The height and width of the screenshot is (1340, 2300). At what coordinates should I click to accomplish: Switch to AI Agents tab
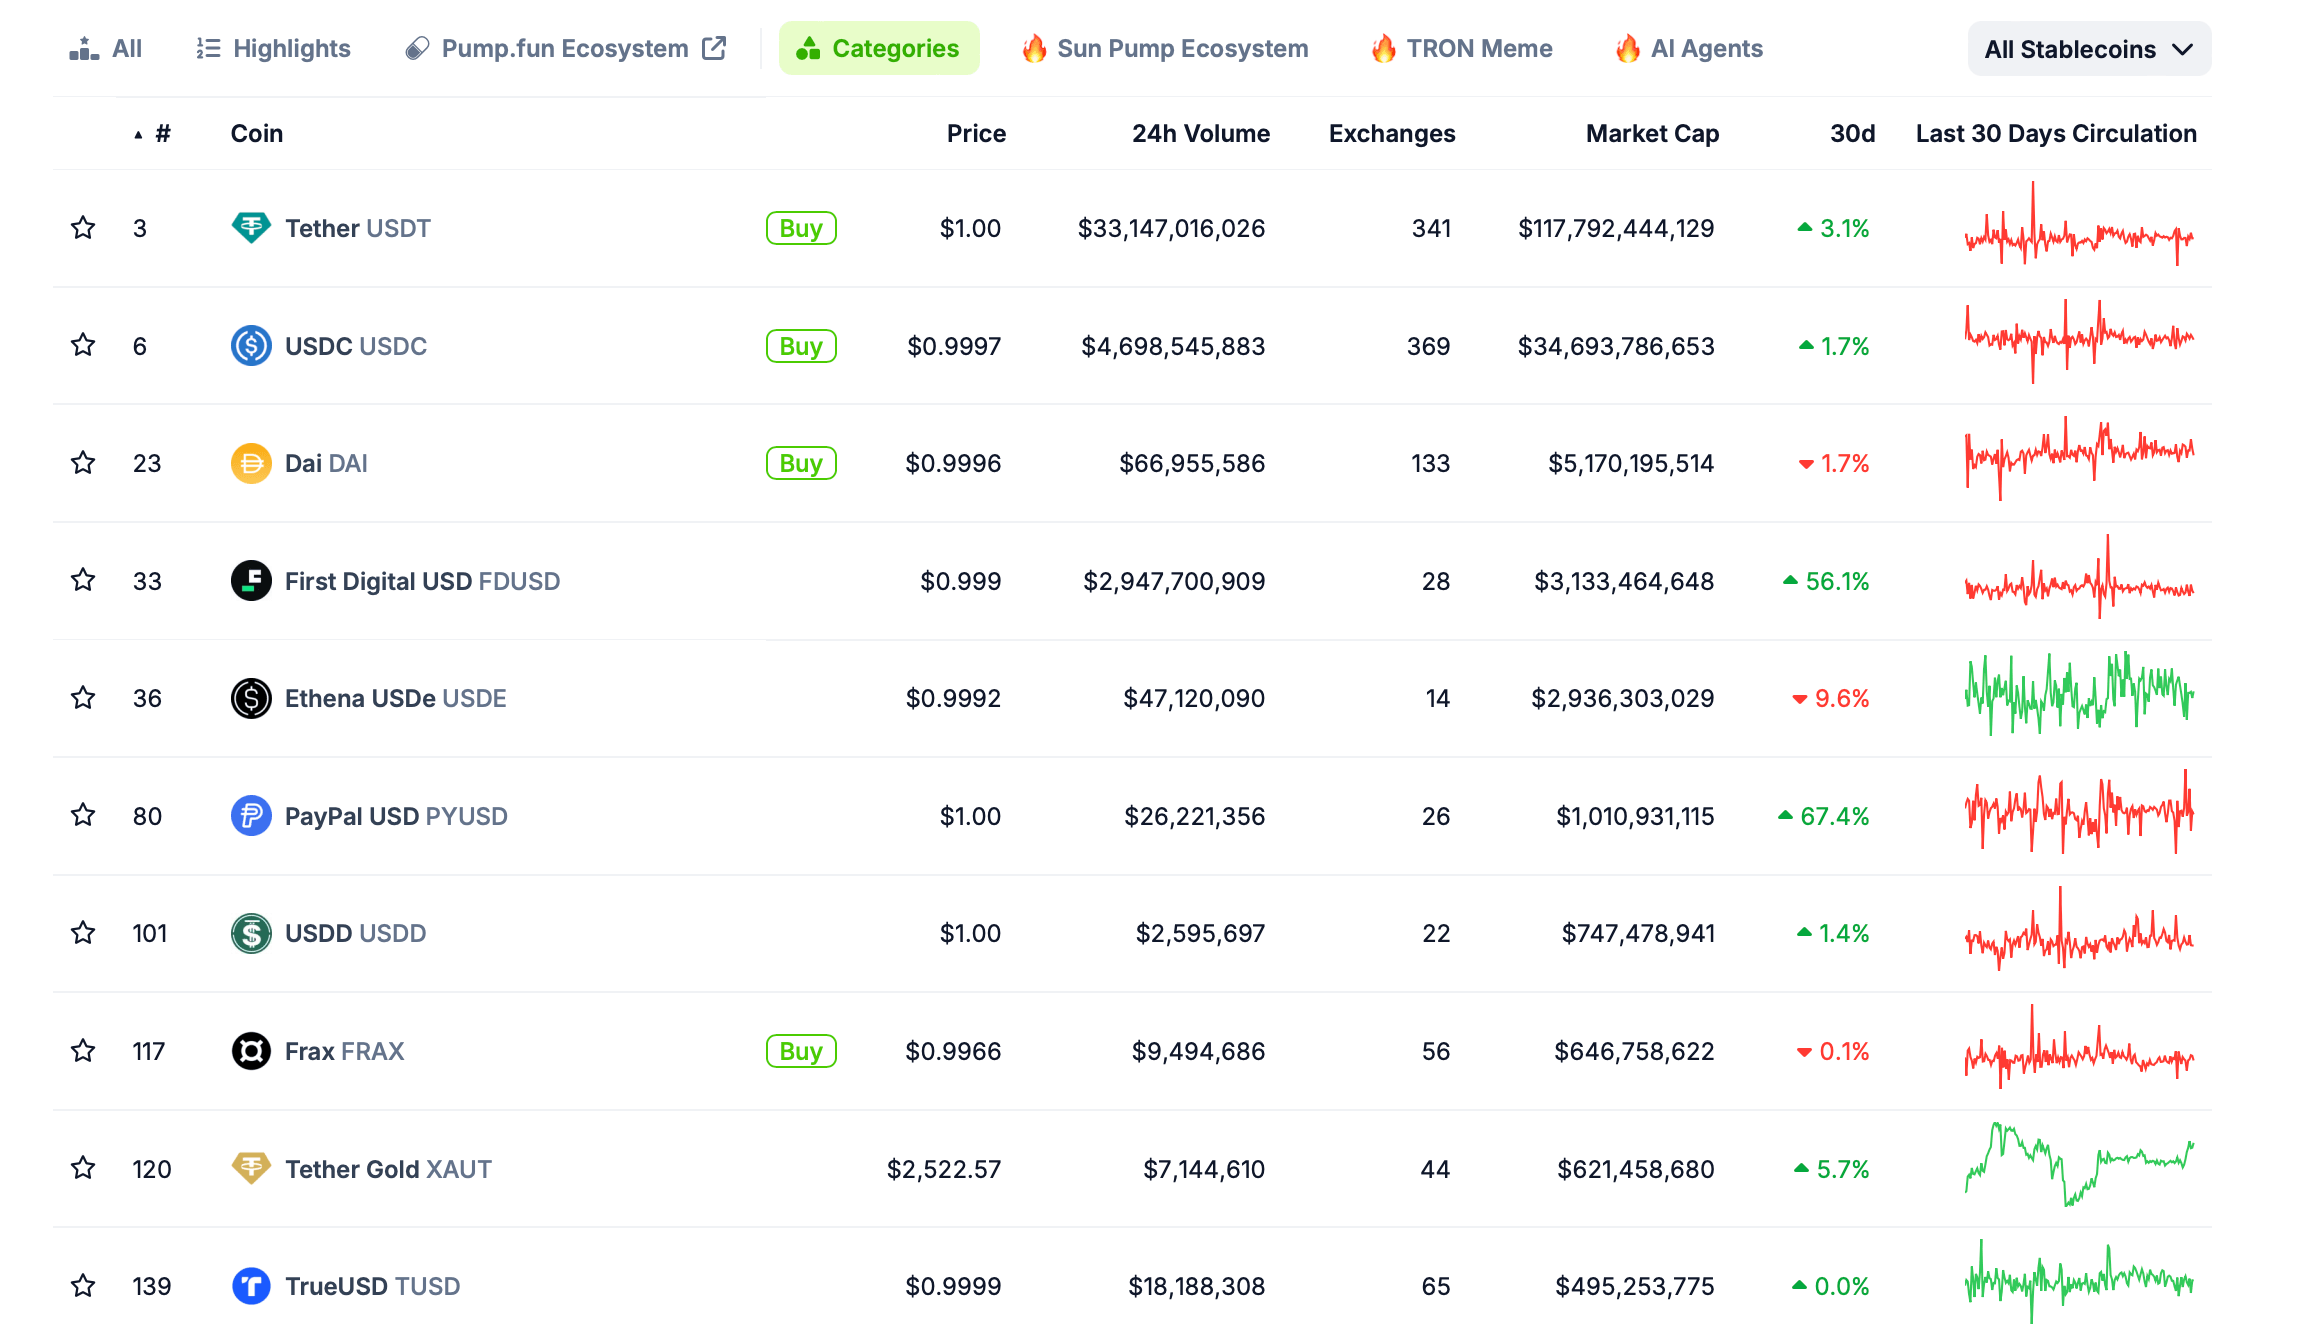click(x=1689, y=48)
